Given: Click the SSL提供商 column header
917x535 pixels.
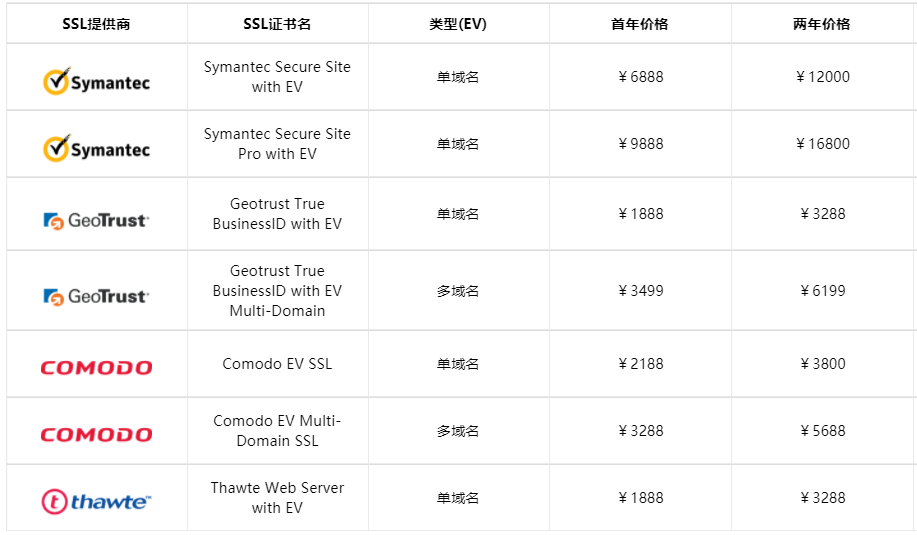Looking at the screenshot, I should coord(96,24).
